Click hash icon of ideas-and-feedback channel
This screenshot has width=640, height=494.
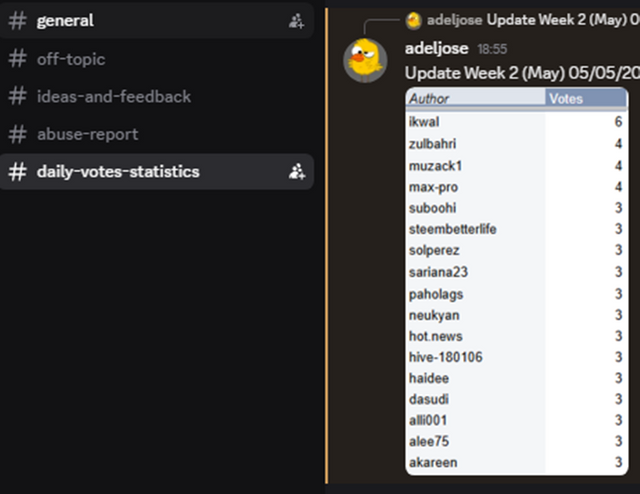pos(18,96)
